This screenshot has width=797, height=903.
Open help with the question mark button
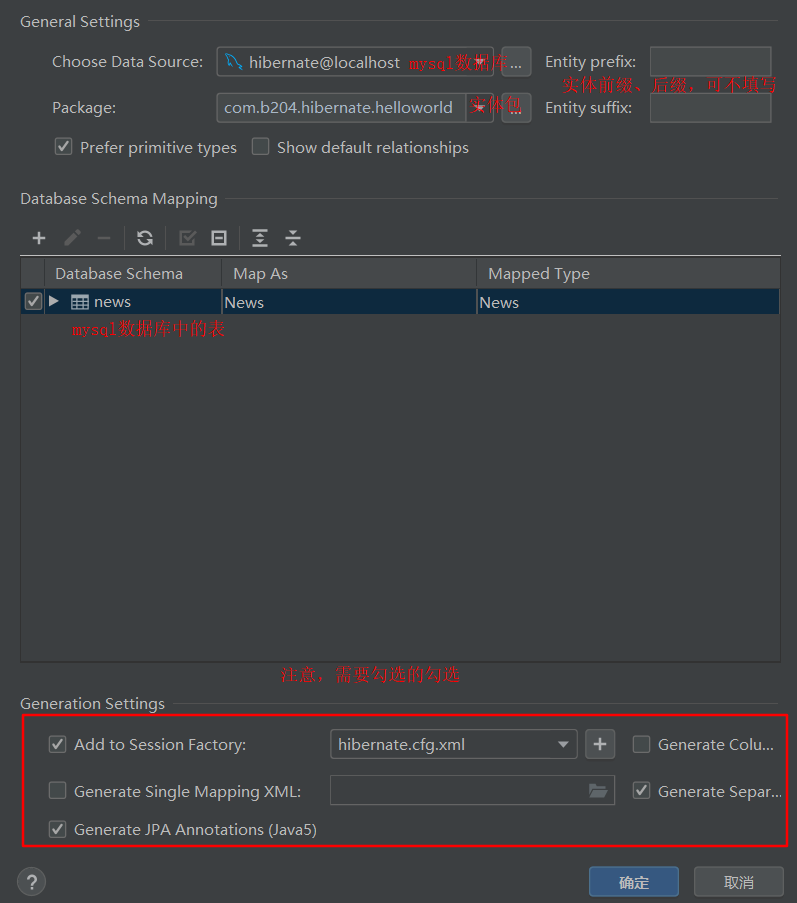click(x=32, y=882)
